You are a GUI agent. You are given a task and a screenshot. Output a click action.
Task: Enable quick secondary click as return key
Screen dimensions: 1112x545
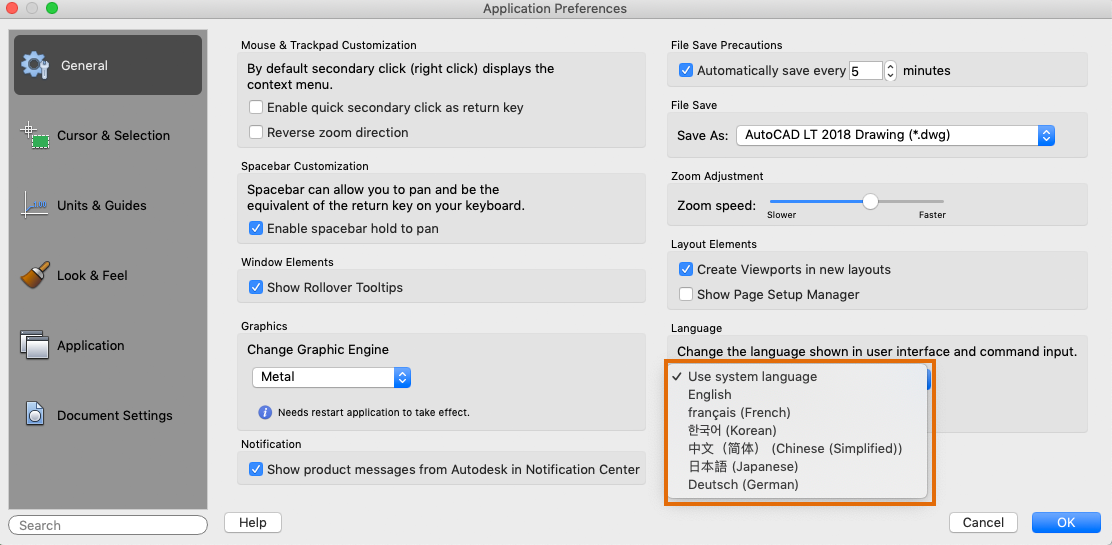(257, 107)
